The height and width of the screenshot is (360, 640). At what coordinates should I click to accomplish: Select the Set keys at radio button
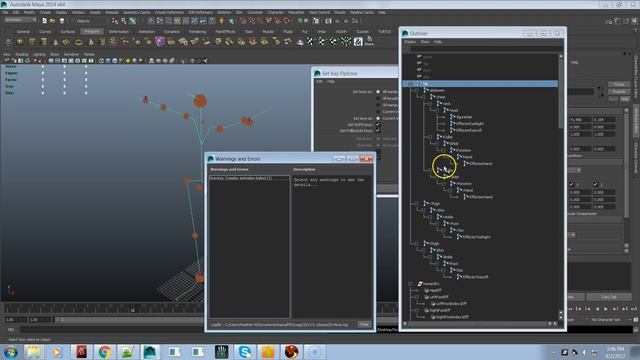378,118
